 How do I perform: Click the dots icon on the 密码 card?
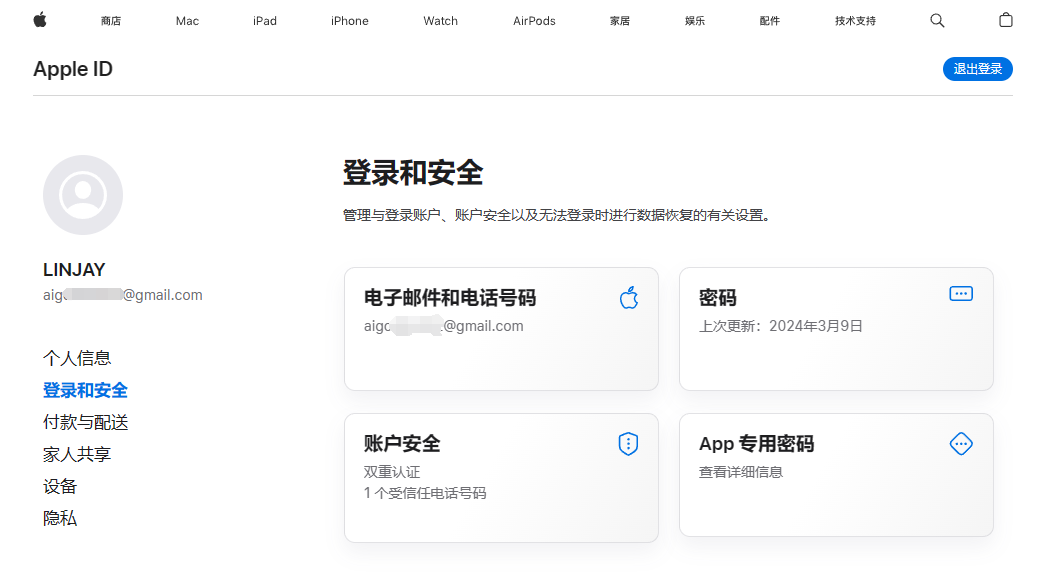tap(961, 294)
